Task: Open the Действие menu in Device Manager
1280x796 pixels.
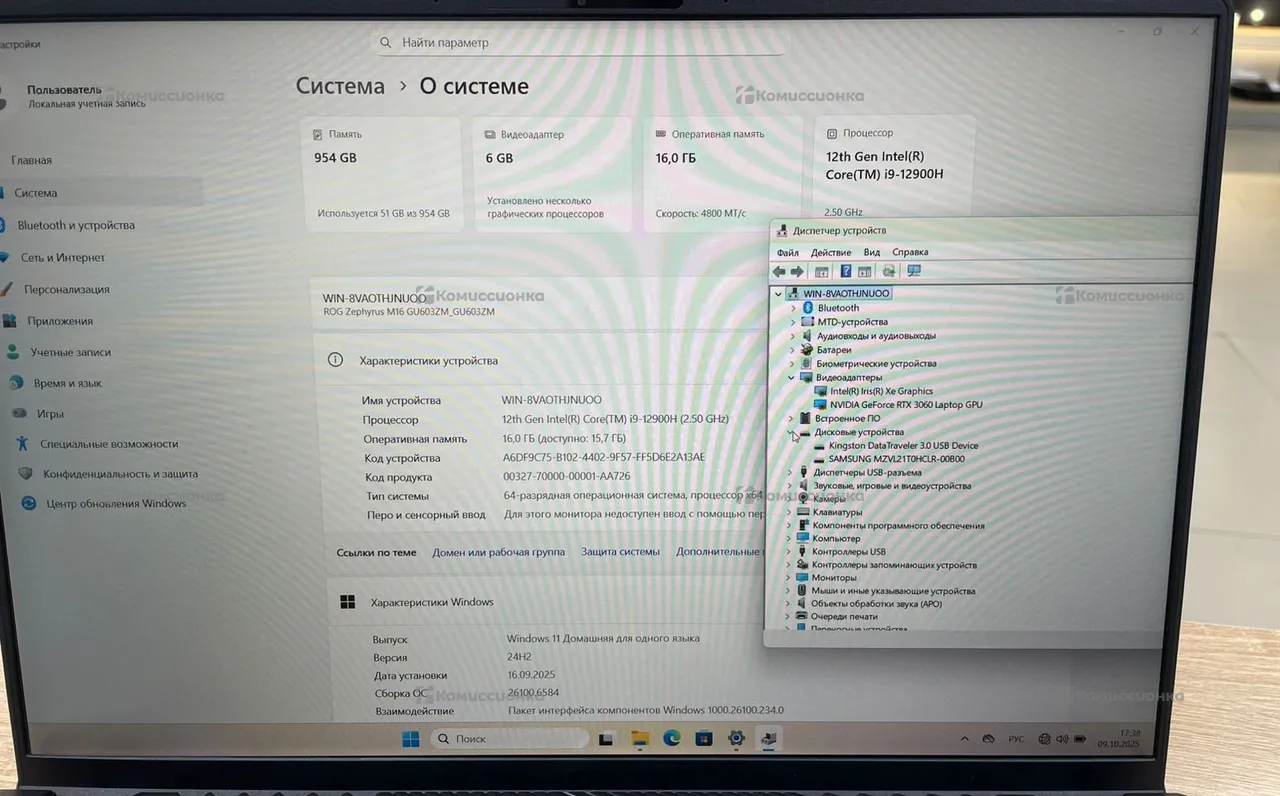Action: tap(830, 253)
